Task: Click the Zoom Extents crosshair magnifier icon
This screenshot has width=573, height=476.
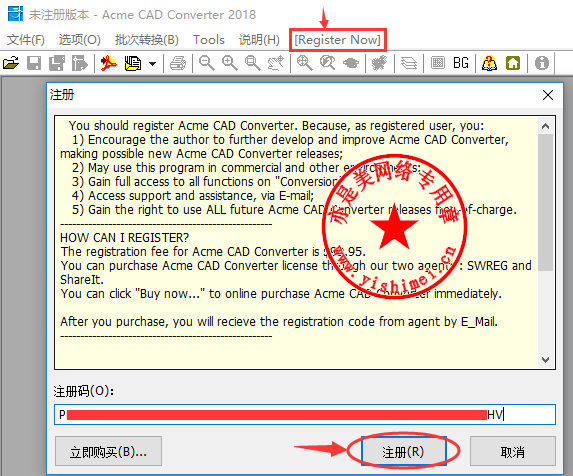Action: tap(304, 63)
